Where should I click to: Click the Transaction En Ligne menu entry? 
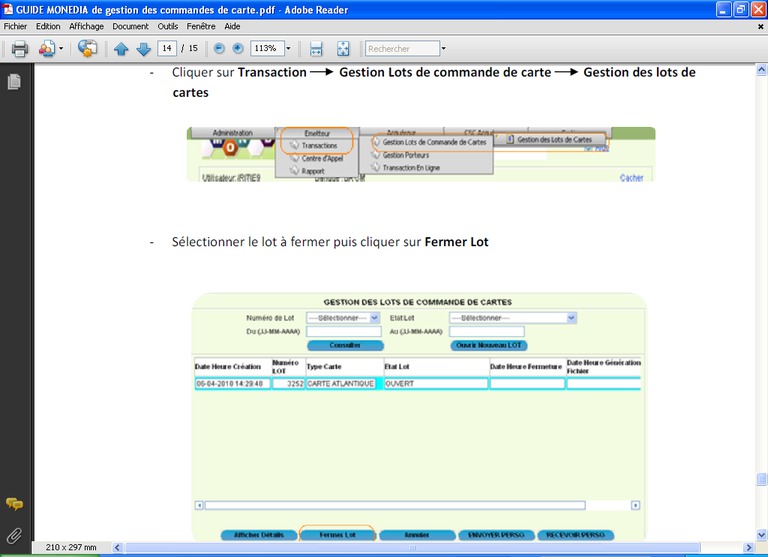tap(411, 168)
